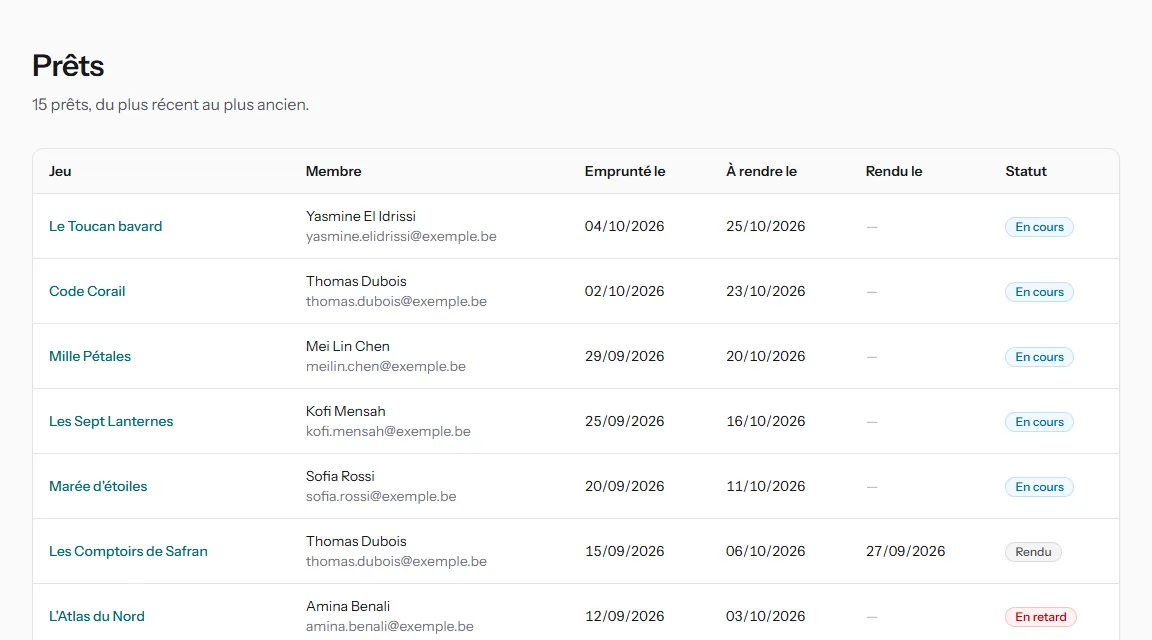Click yasmine.elidrissi@exemple.be email
1152x640 pixels.
tap(401, 237)
